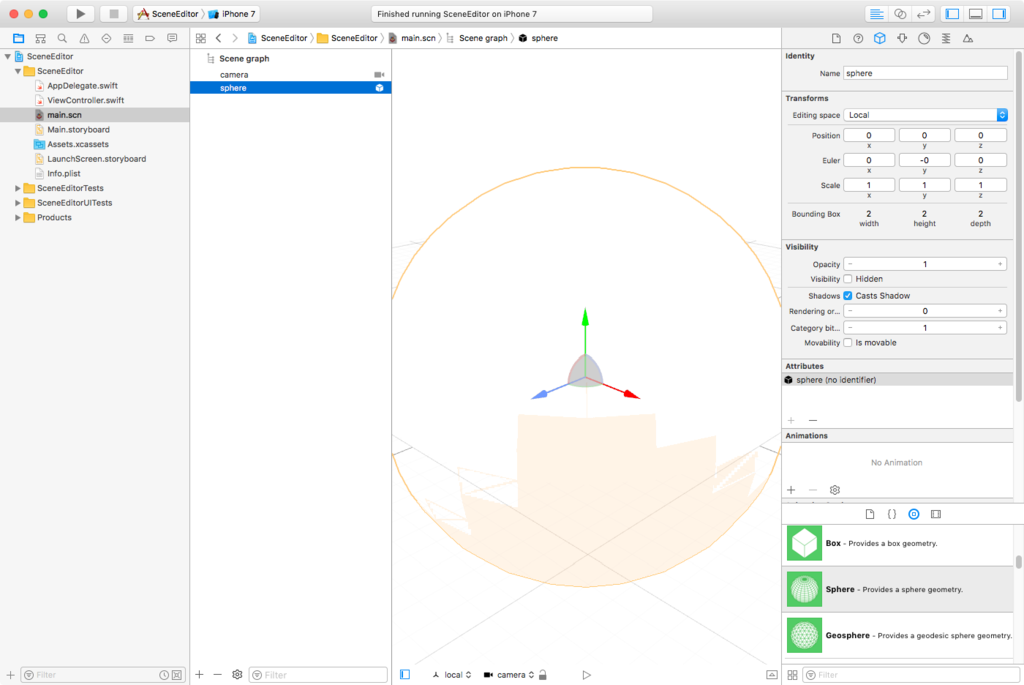Open the test navigator tab
This screenshot has width=1024, height=685.
(x=106, y=39)
